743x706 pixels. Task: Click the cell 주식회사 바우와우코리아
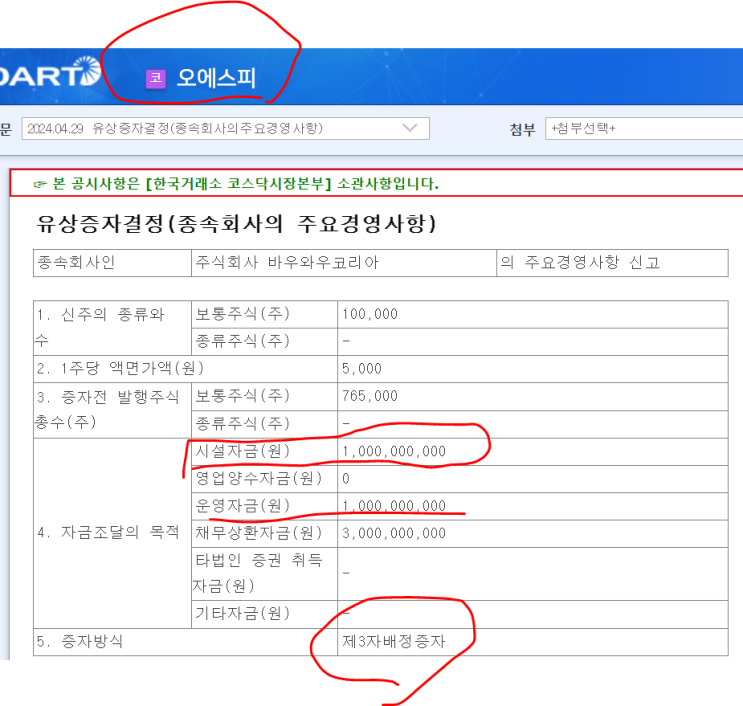tap(344, 262)
